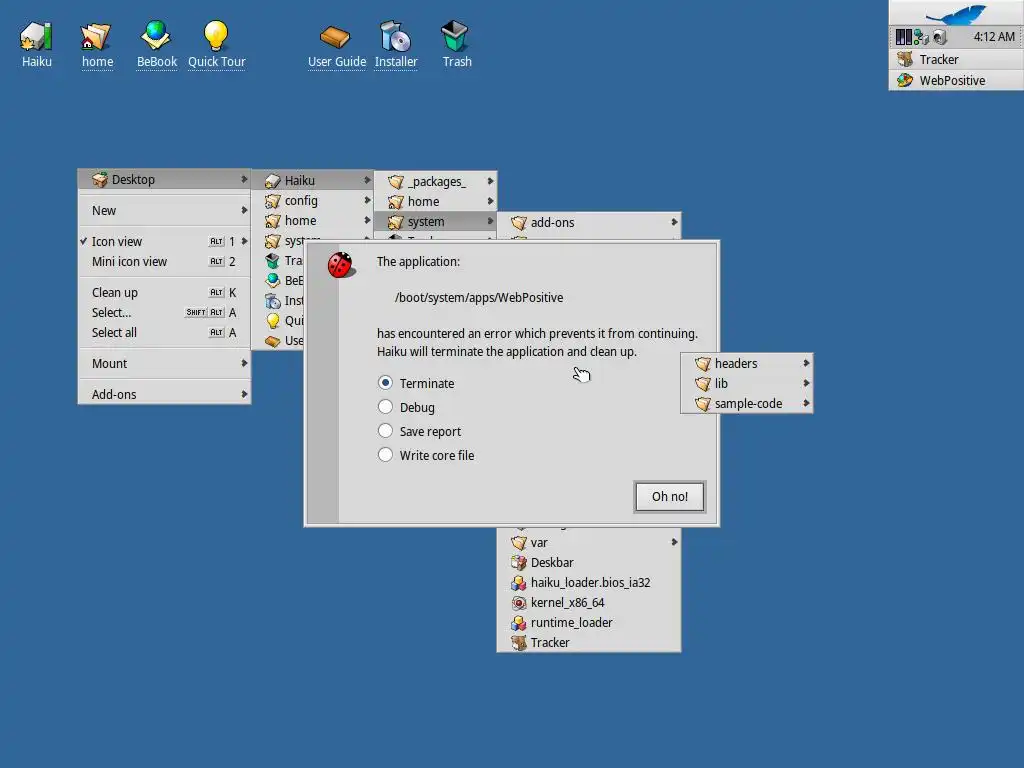Click the headers folder name
Image resolution: width=1024 pixels, height=768 pixels.
click(736, 364)
